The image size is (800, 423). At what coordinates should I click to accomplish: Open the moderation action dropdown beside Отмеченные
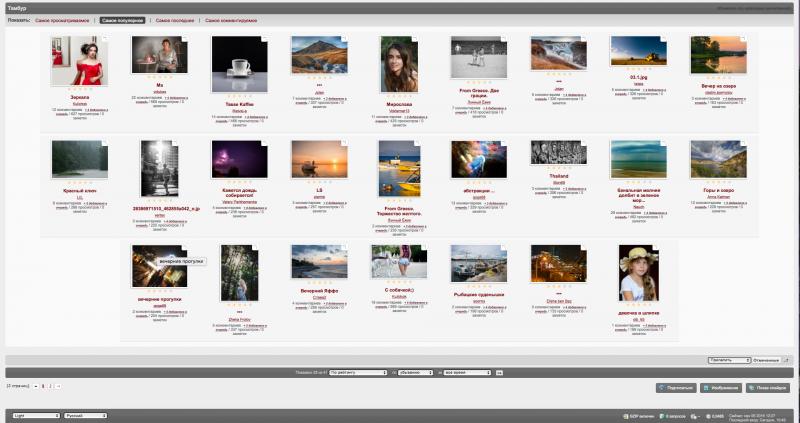click(729, 360)
